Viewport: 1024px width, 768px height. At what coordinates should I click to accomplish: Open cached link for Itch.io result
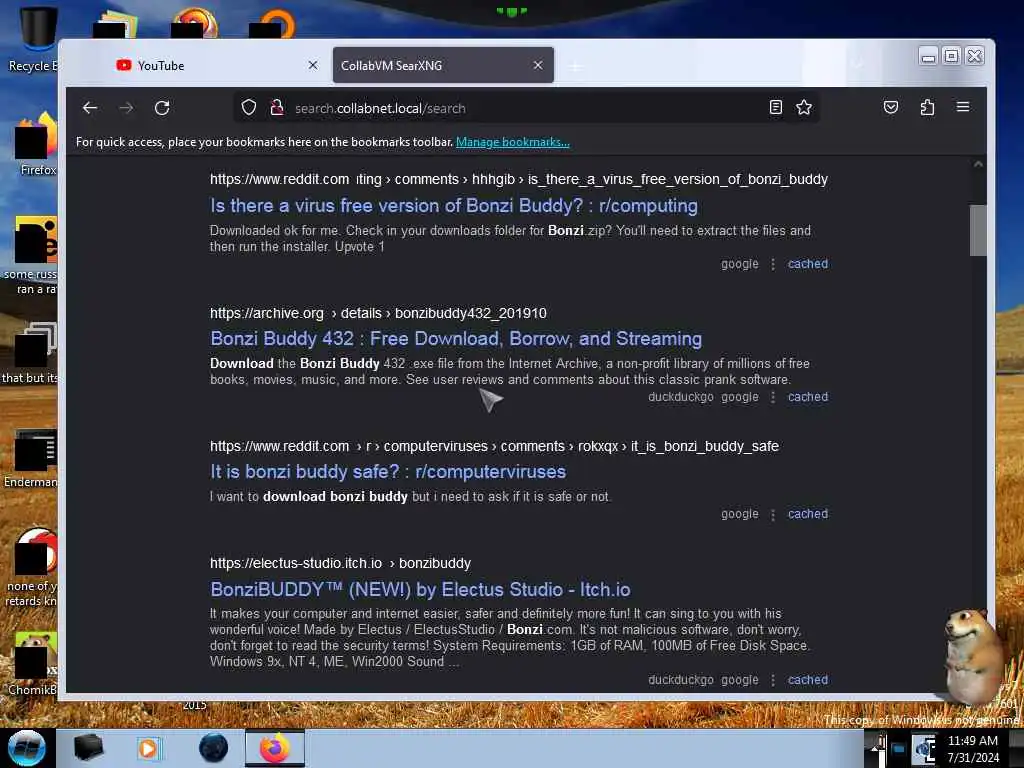click(x=808, y=680)
